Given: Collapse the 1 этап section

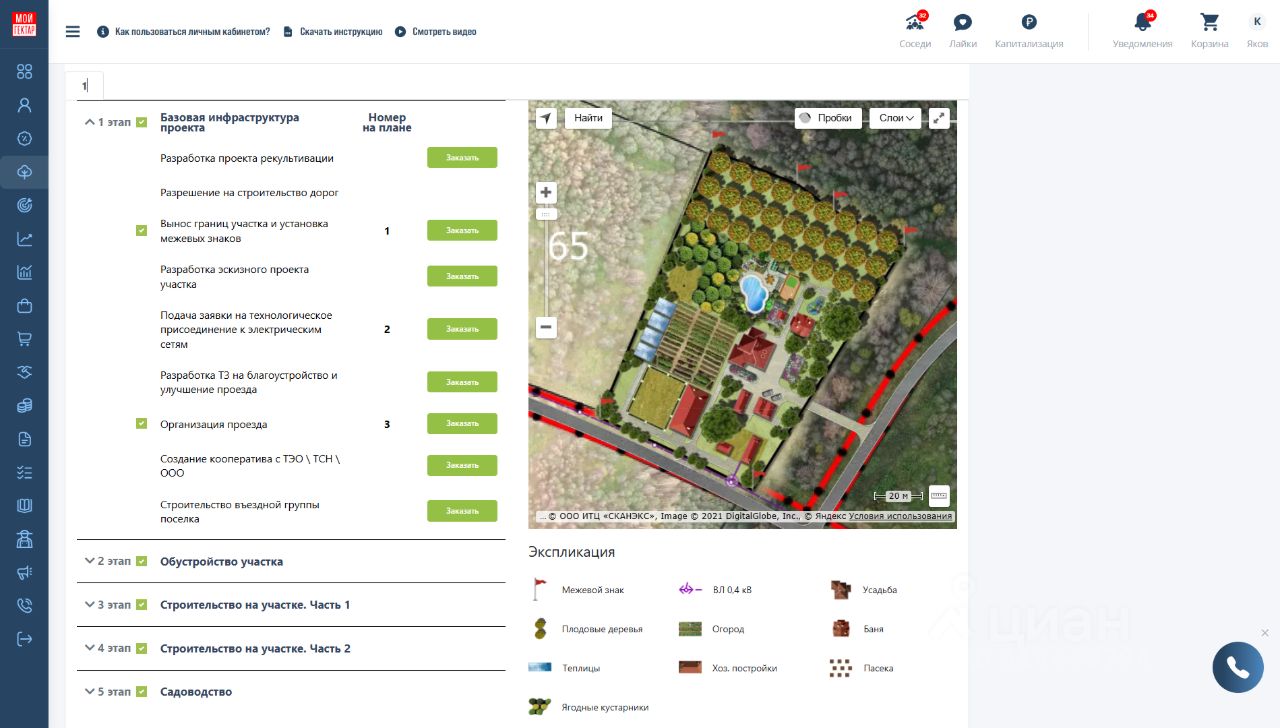Looking at the screenshot, I should (90, 122).
